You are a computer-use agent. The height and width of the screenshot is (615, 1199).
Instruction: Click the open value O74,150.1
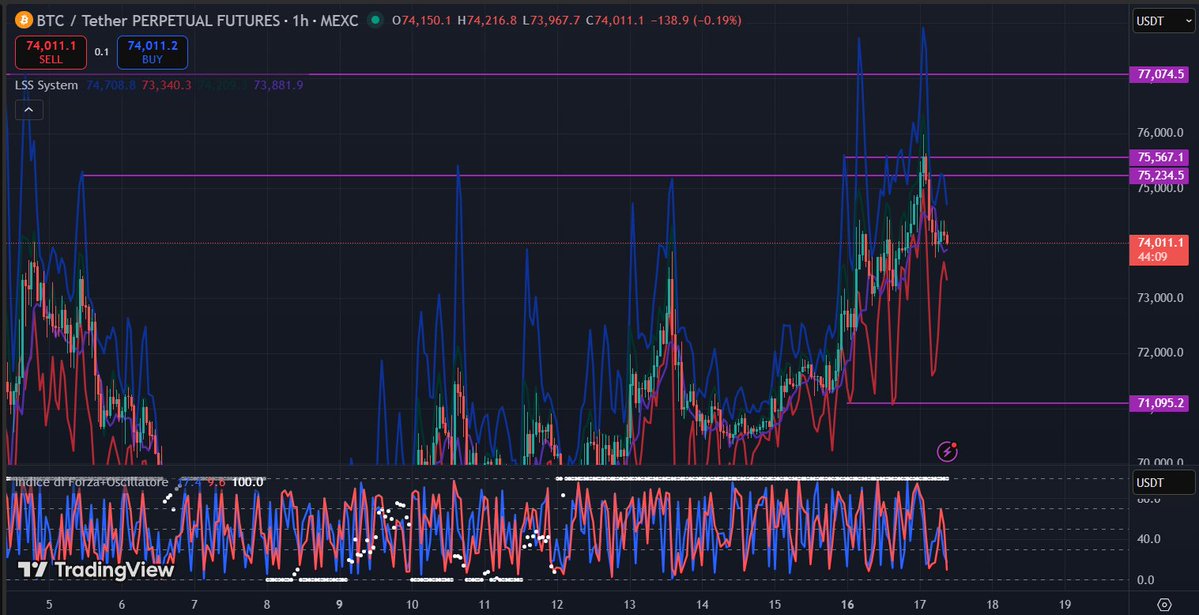click(x=421, y=21)
